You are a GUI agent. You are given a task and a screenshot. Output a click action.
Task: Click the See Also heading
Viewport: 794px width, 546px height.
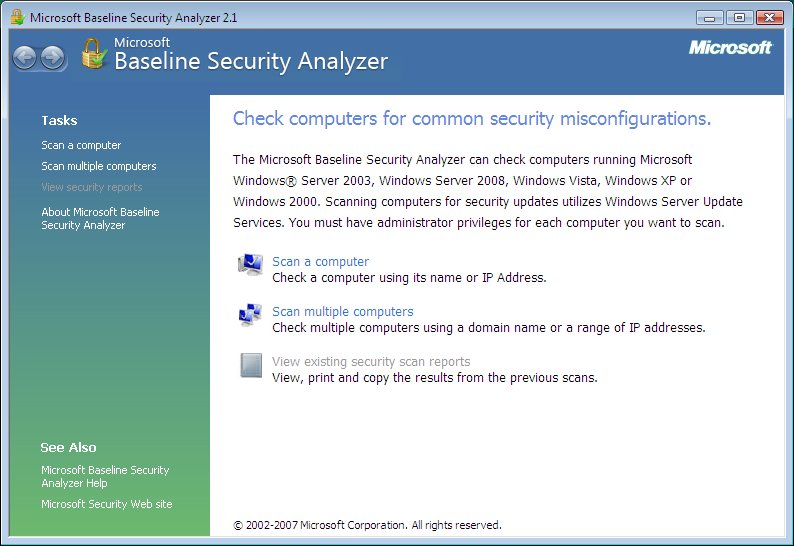pos(68,448)
